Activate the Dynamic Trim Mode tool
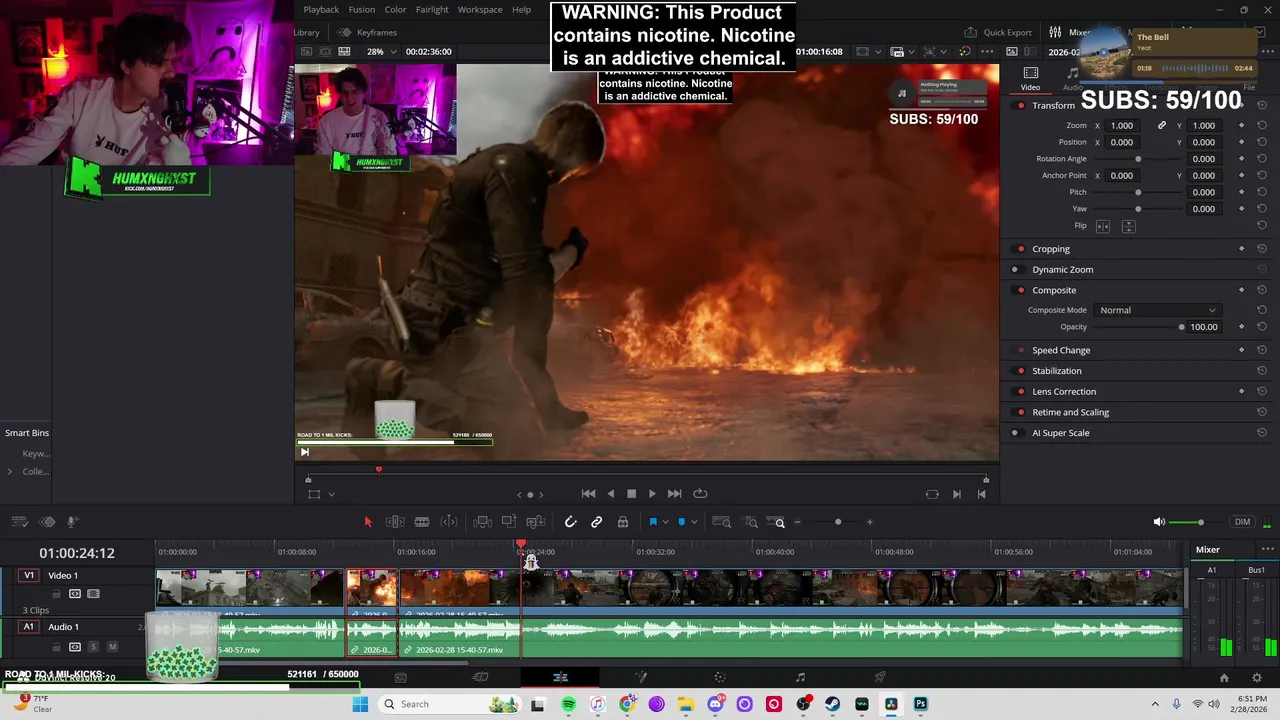 point(449,522)
